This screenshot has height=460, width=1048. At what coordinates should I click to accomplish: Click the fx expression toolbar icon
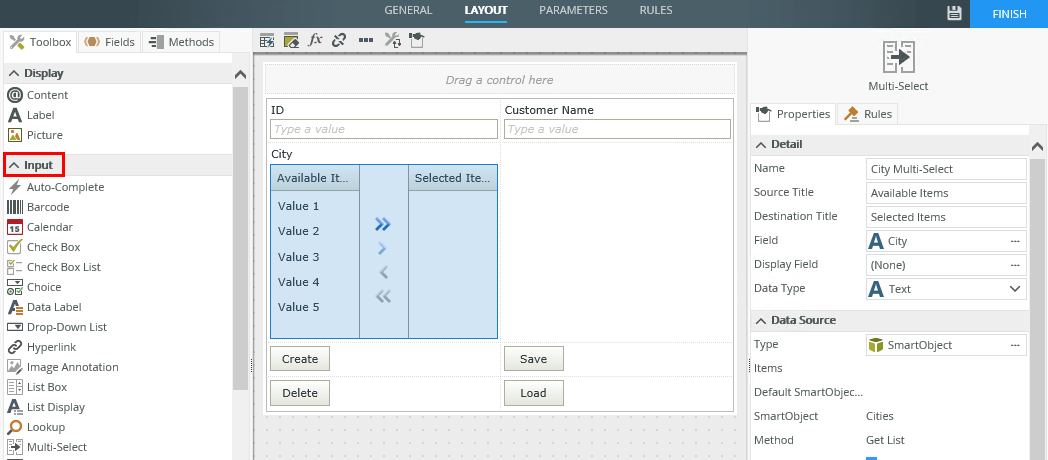click(x=315, y=40)
